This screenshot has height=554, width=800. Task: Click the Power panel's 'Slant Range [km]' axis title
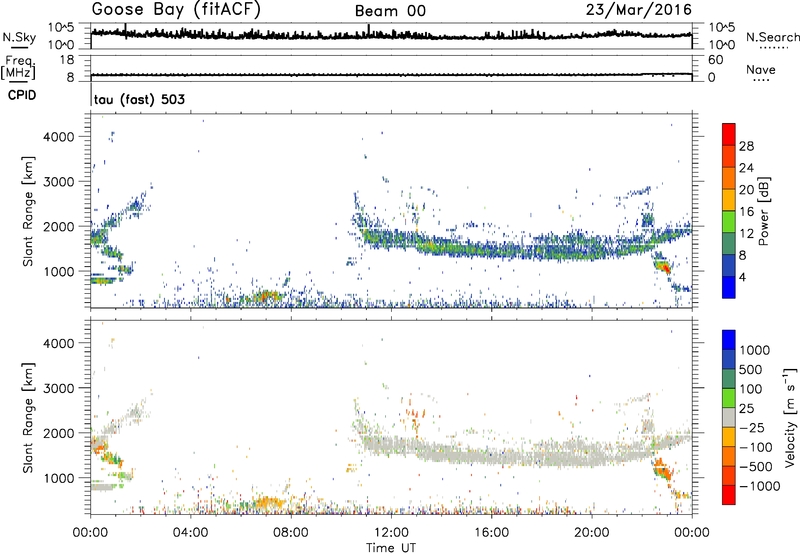28,211
